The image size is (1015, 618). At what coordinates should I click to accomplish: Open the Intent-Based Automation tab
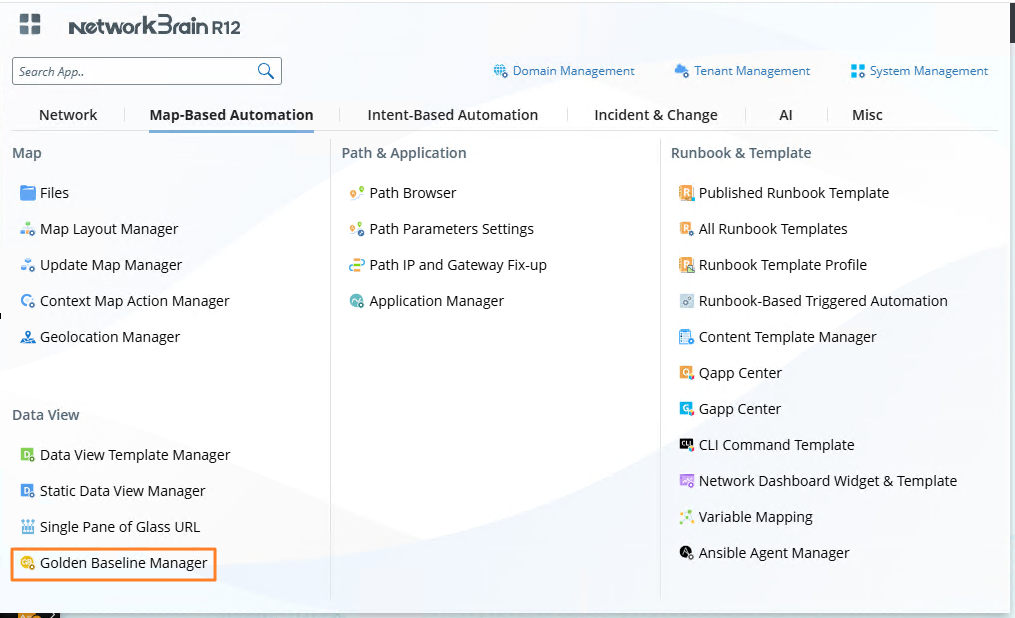pyautogui.click(x=452, y=115)
